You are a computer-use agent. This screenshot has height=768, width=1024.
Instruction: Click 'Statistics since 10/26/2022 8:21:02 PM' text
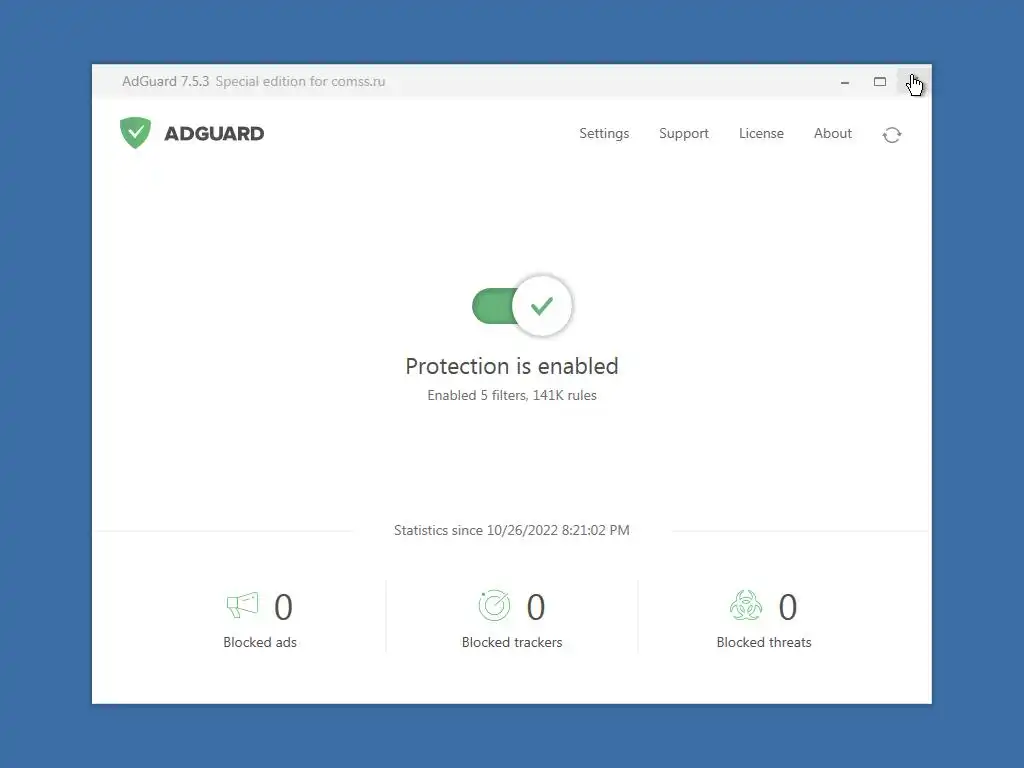point(511,530)
